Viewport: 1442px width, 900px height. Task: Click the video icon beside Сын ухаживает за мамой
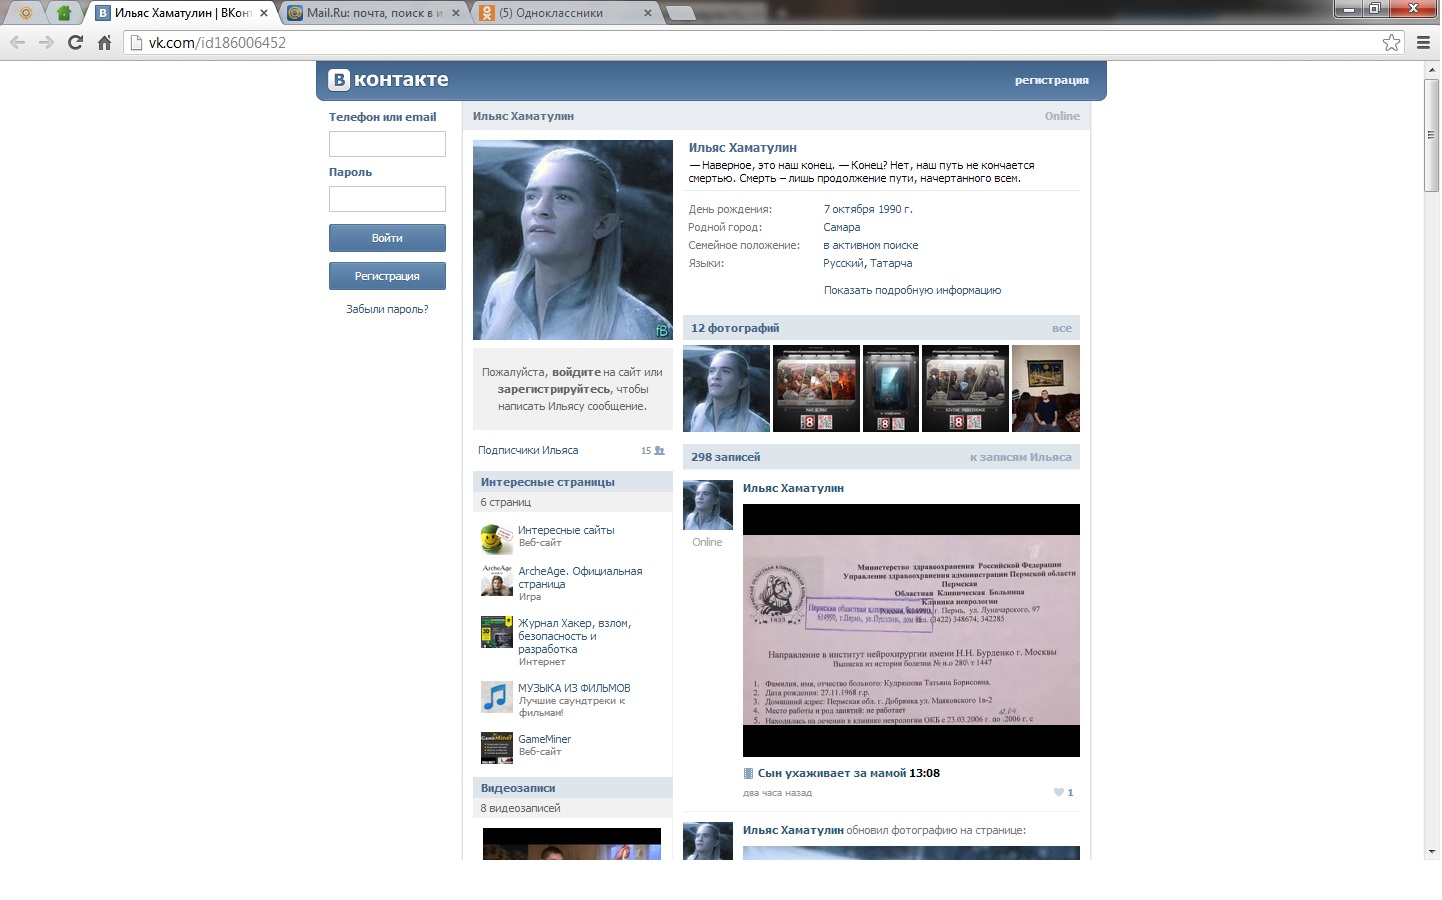pyautogui.click(x=748, y=773)
